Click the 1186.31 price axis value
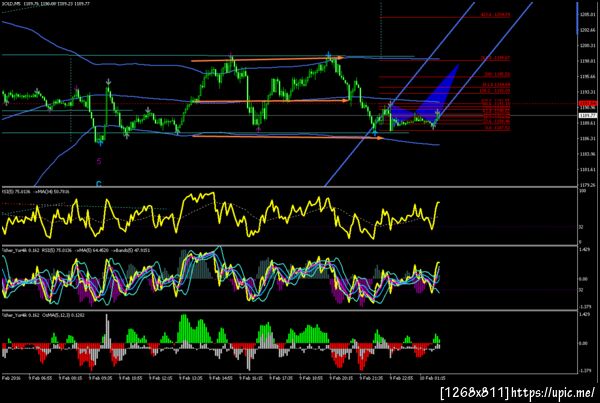 587,139
